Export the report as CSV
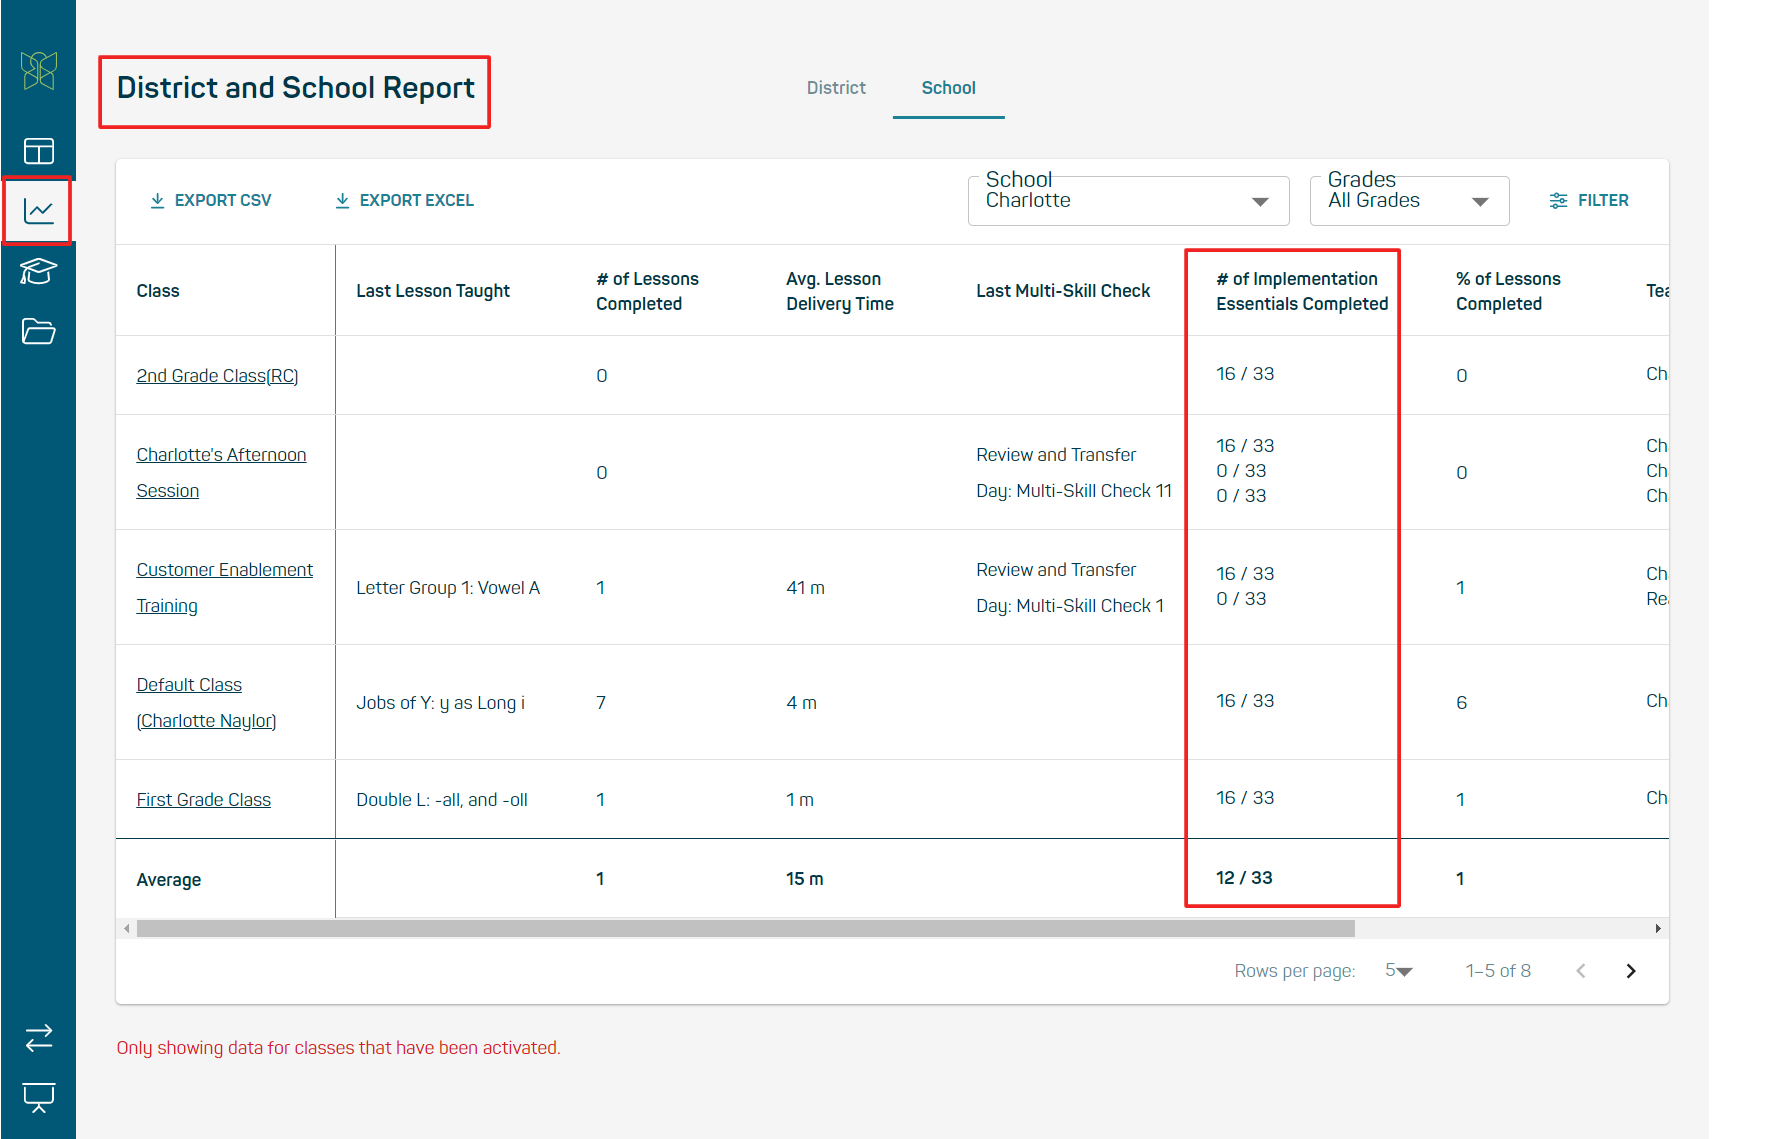Viewport: 1780px width, 1139px height. (210, 200)
